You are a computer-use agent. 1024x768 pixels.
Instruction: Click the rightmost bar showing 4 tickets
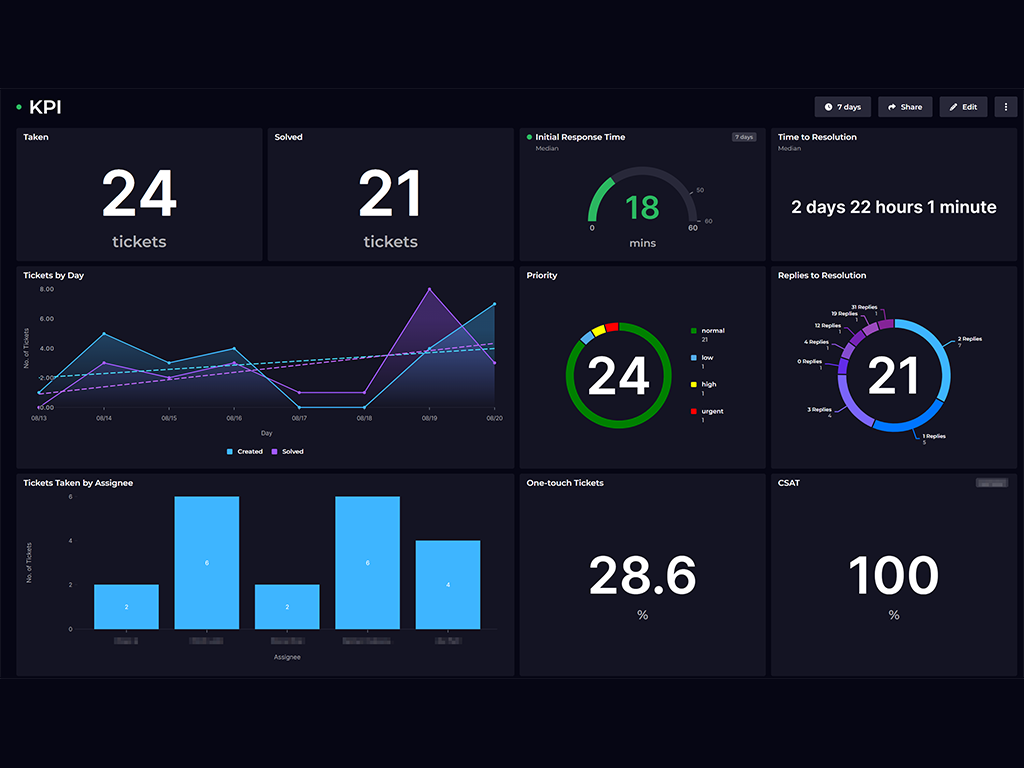tap(448, 585)
